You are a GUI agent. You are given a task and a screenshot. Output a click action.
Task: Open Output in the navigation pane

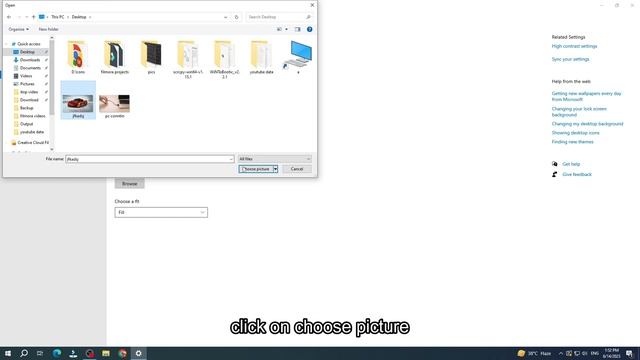click(27, 124)
